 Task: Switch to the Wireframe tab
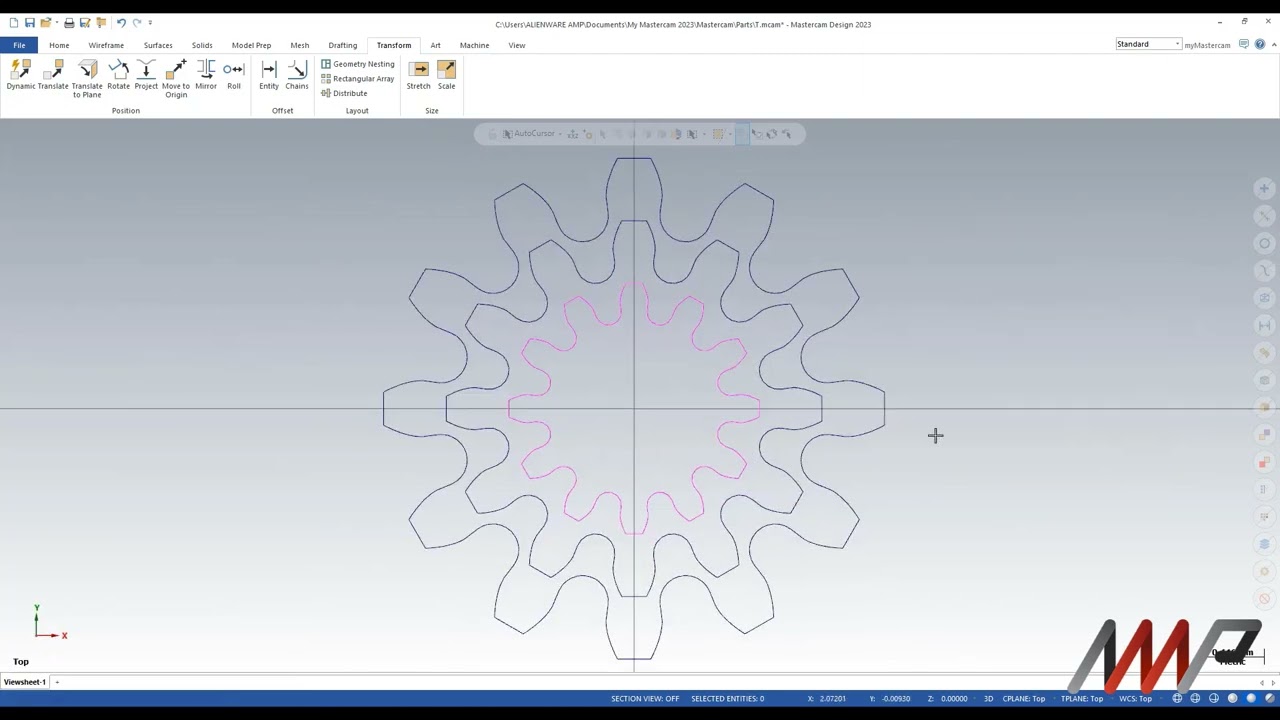click(x=106, y=45)
